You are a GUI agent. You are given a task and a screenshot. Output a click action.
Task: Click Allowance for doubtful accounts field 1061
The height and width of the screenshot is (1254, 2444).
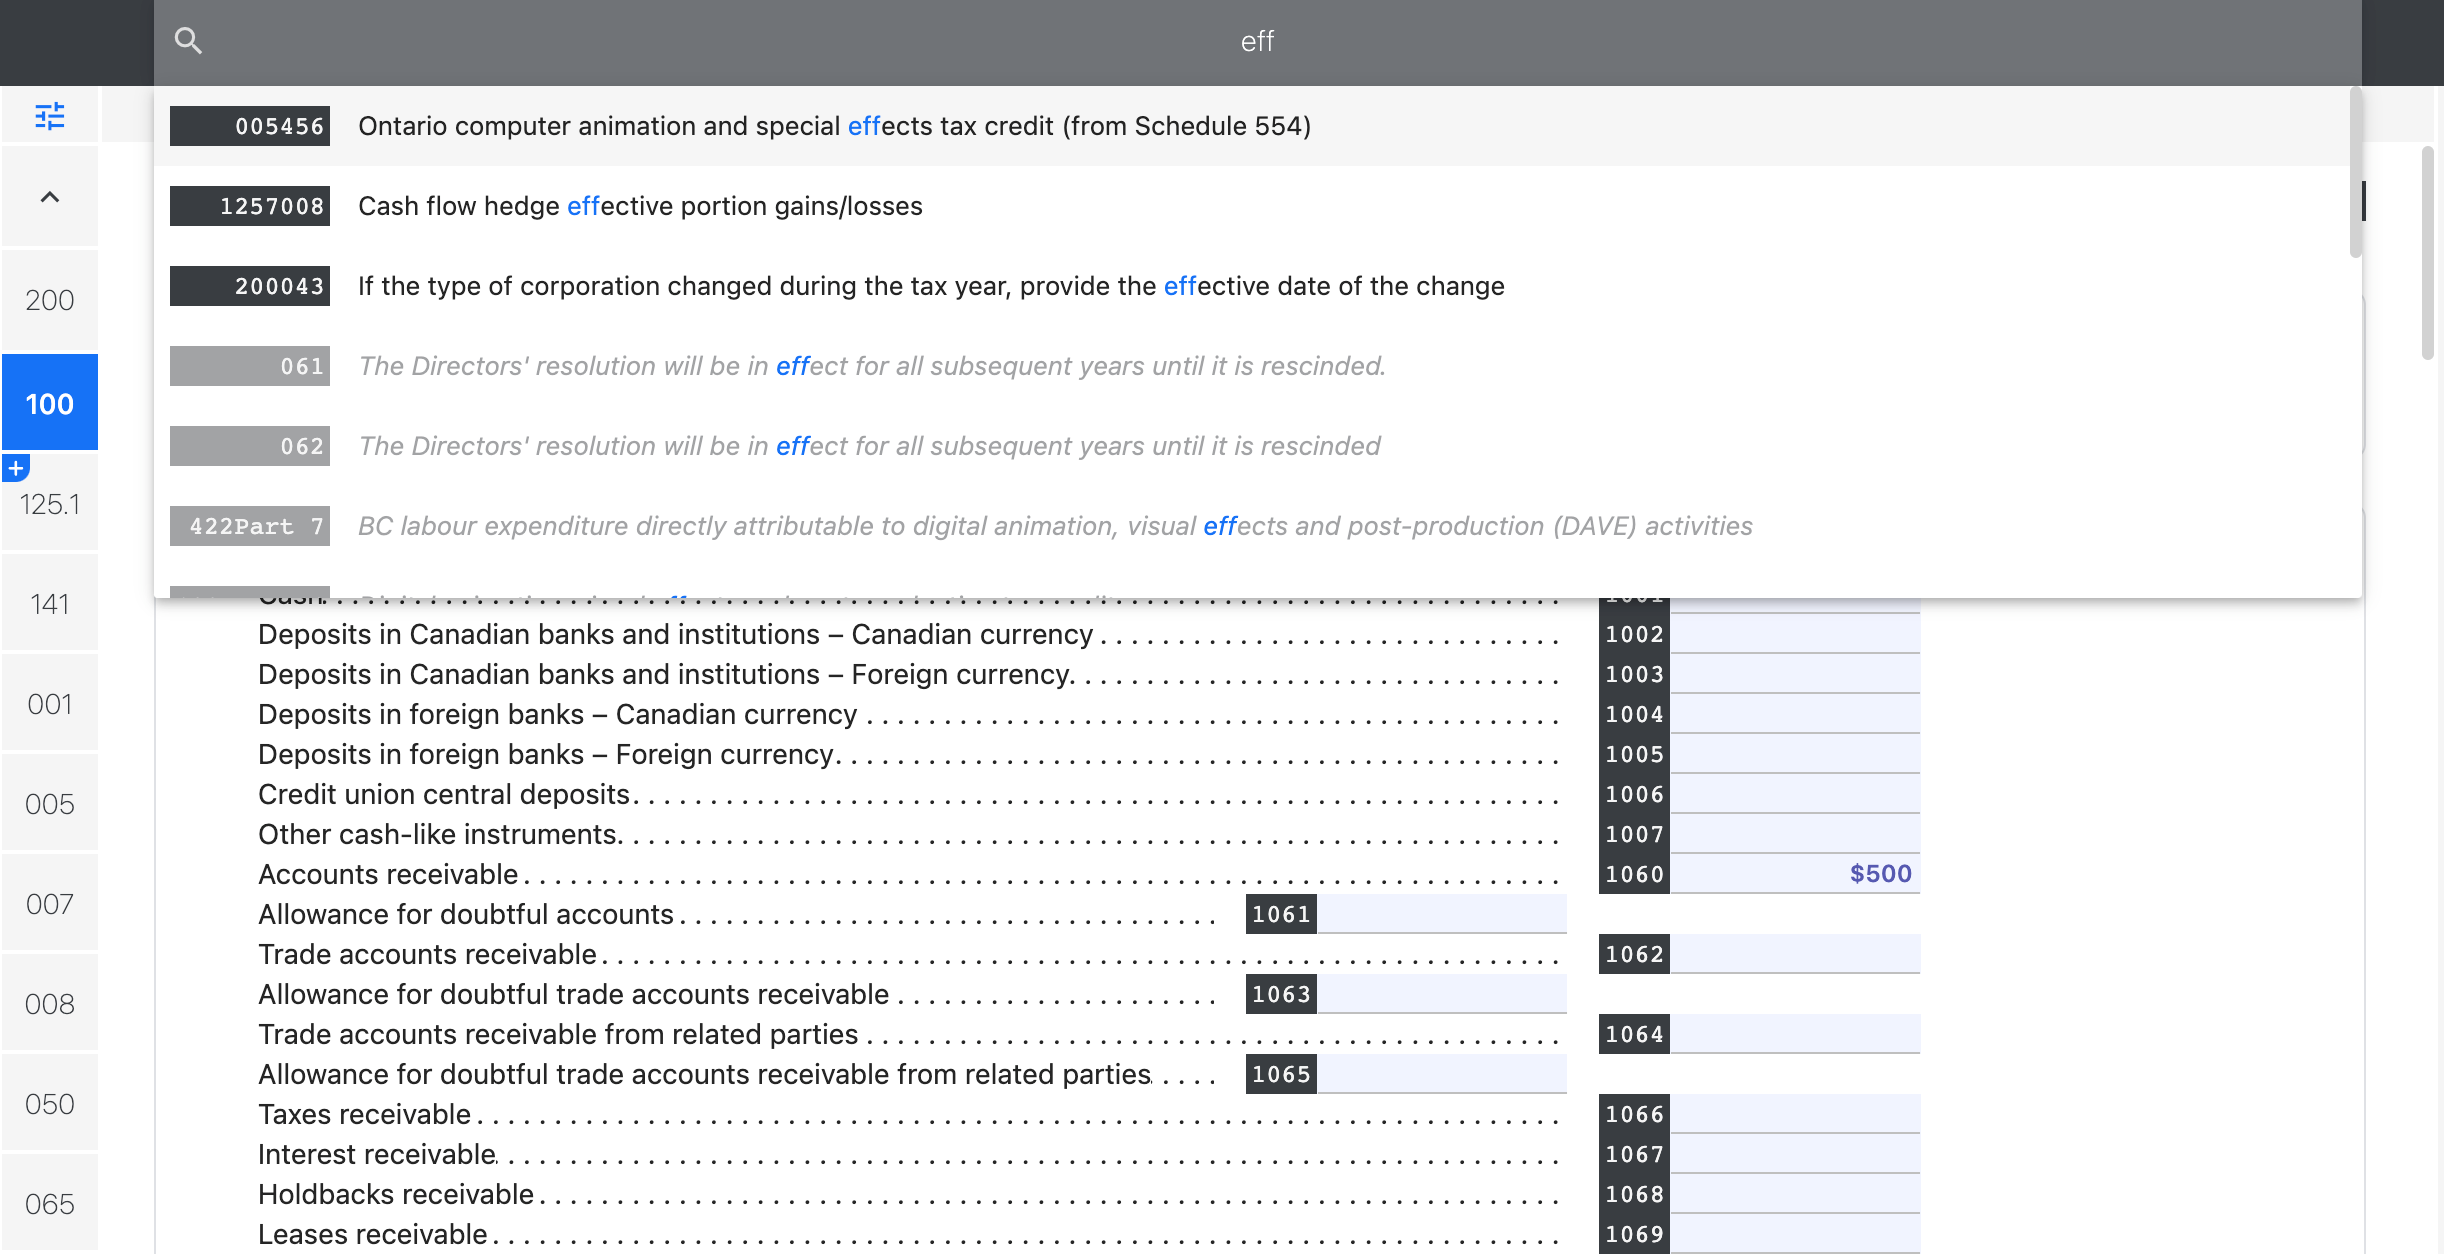click(x=1440, y=914)
